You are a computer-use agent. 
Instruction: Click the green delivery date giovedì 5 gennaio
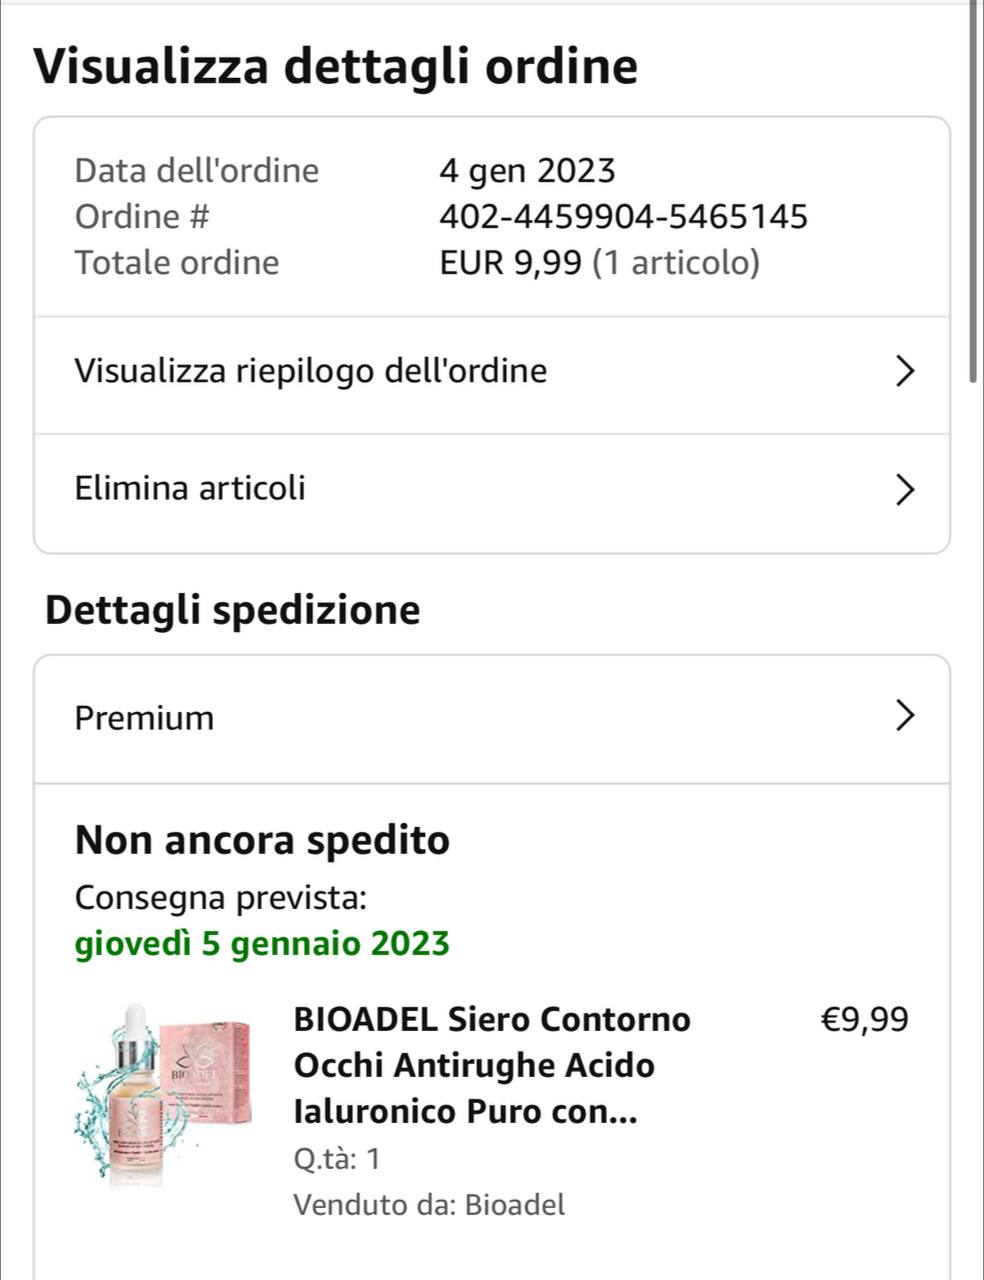(262, 944)
